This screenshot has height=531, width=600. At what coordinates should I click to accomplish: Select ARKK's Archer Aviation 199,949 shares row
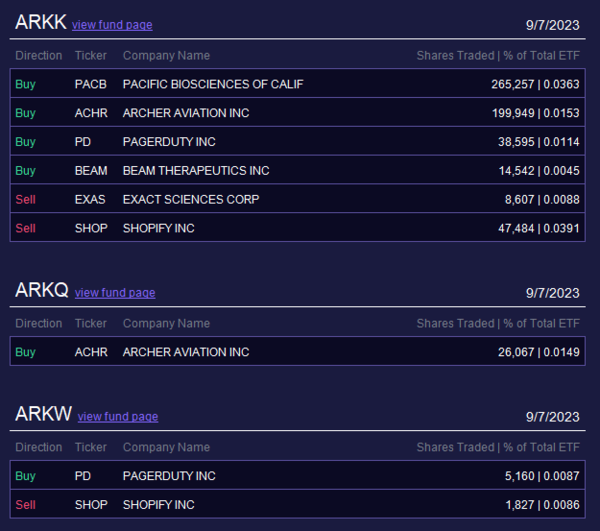(x=297, y=113)
